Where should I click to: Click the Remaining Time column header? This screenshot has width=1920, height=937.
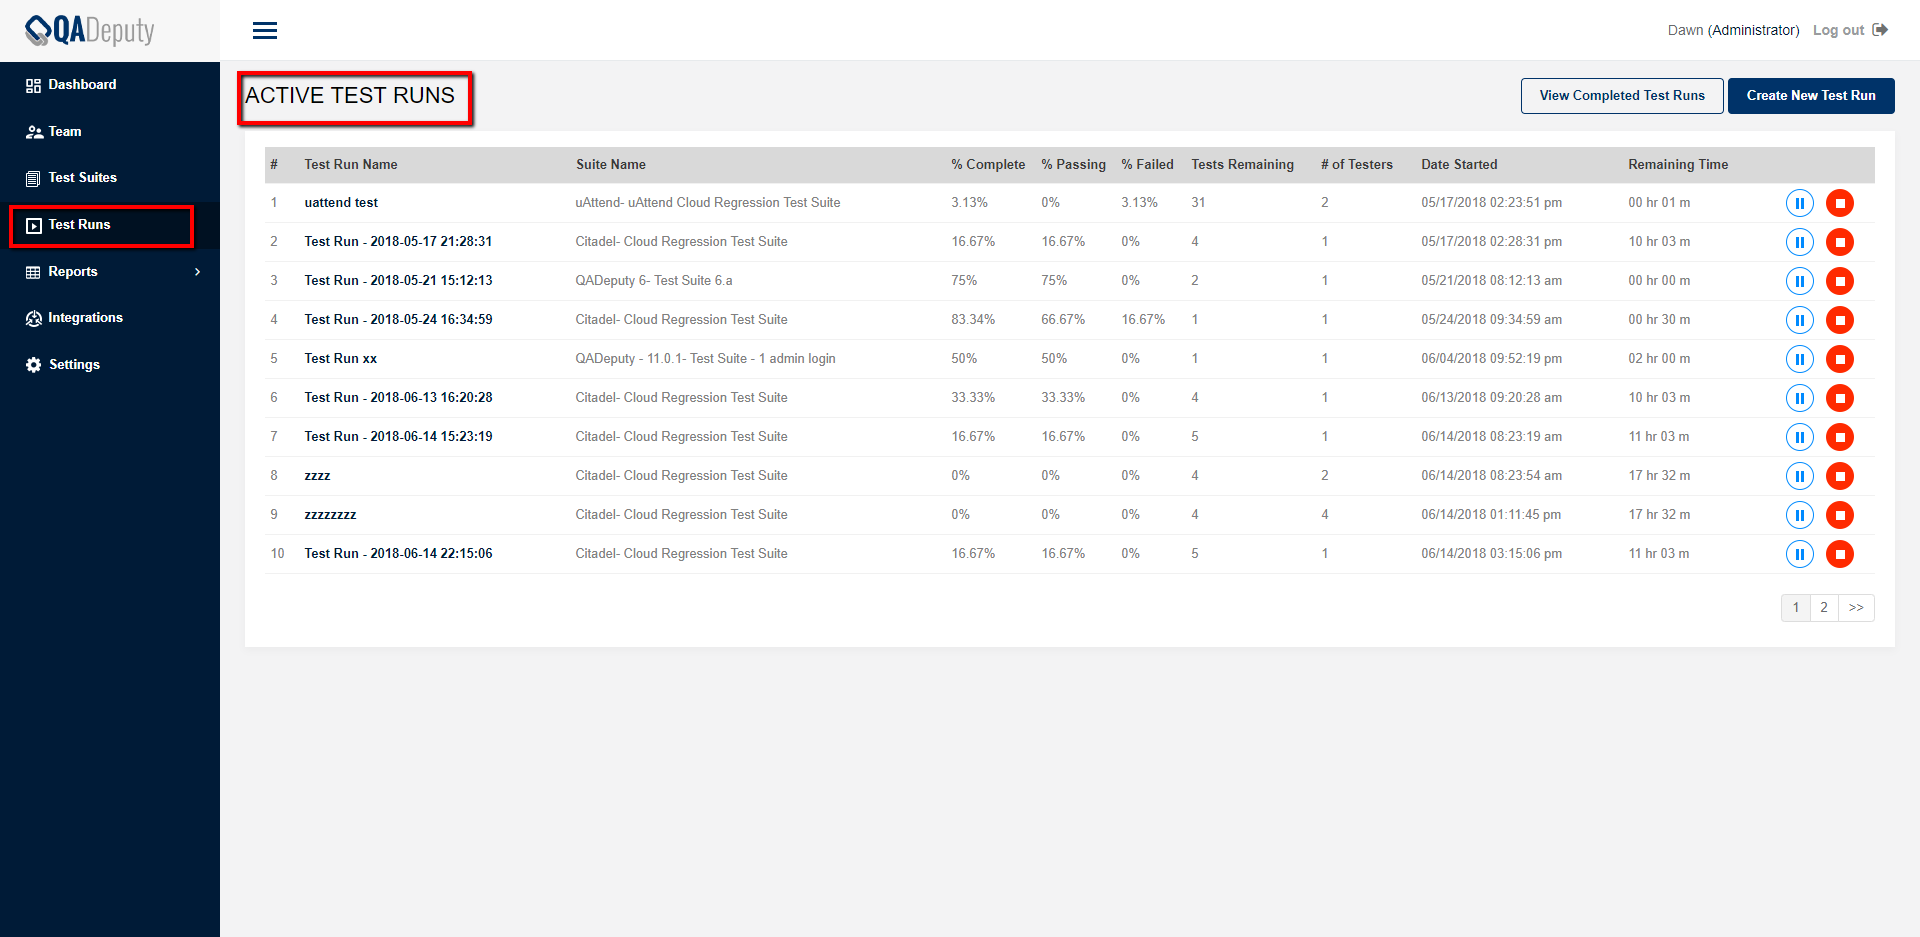[x=1678, y=165]
